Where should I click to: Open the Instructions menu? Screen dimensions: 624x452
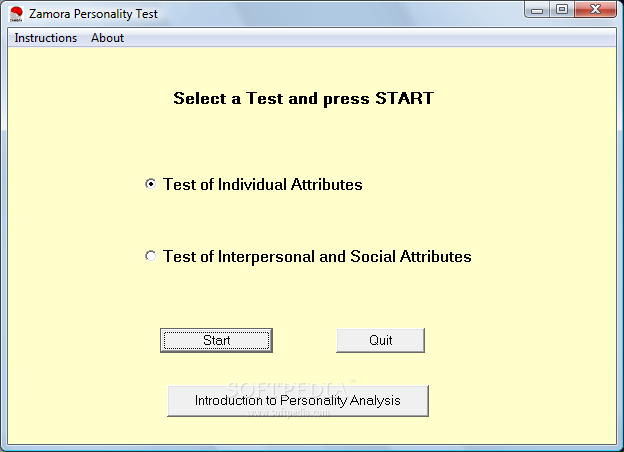(46, 38)
